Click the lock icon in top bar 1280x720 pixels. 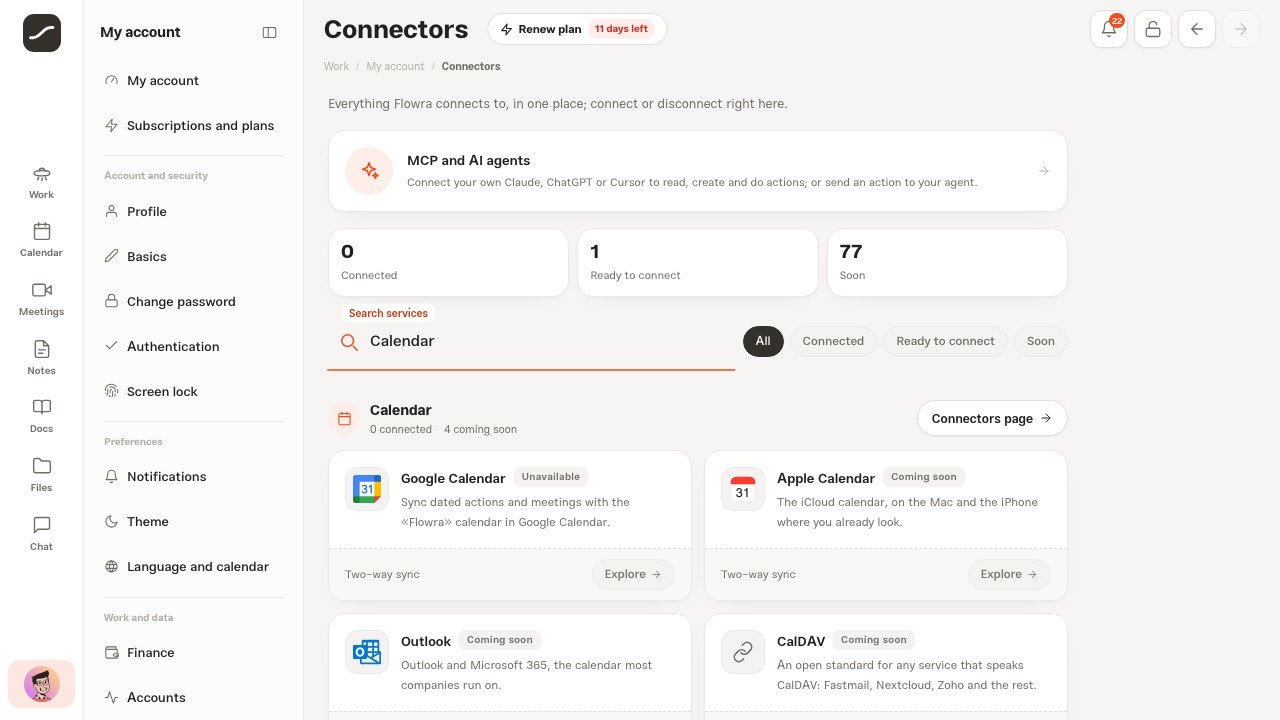point(1153,29)
